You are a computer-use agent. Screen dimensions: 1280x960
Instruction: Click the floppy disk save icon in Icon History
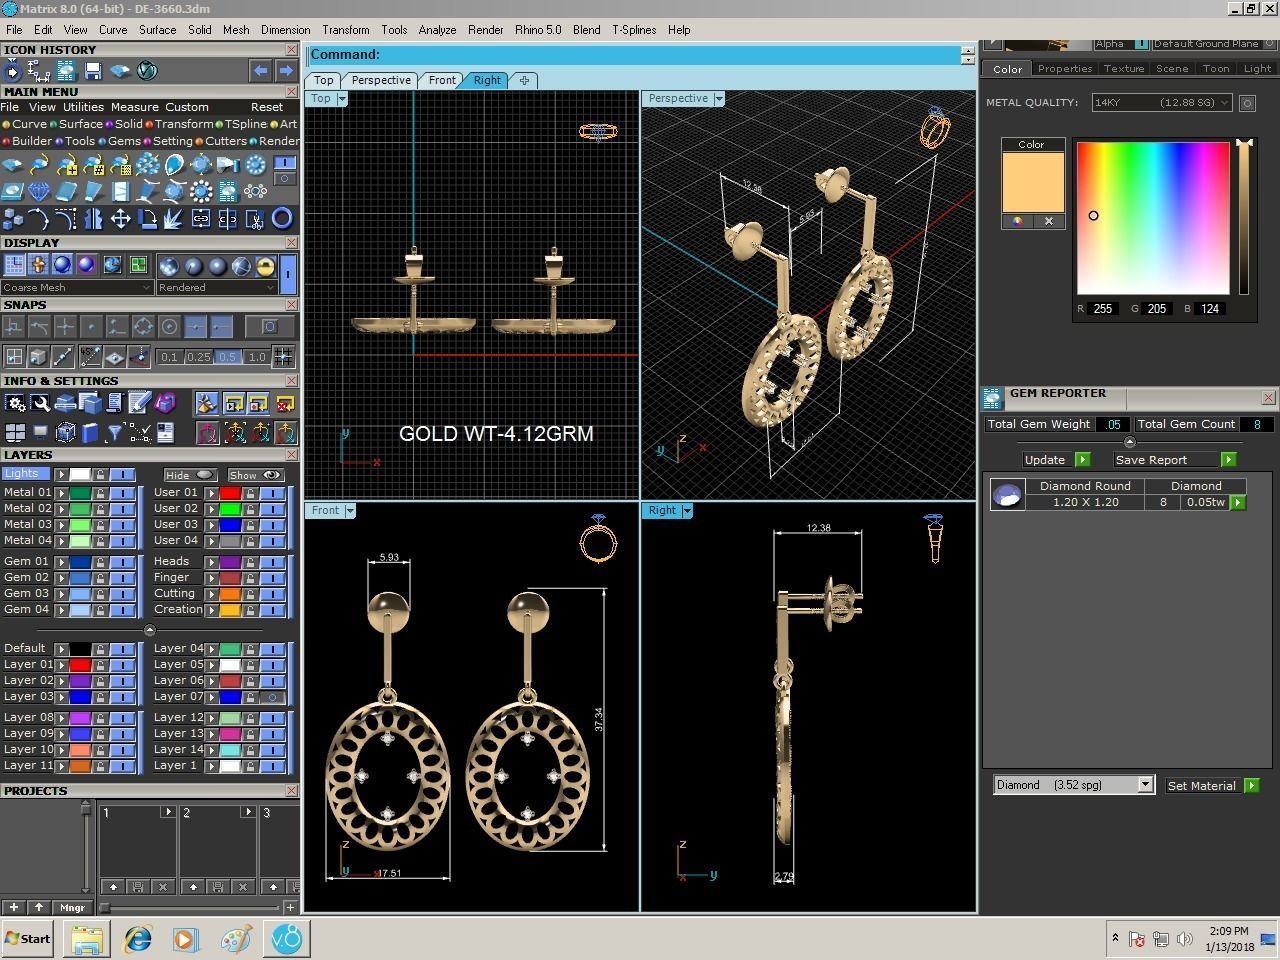tap(93, 71)
